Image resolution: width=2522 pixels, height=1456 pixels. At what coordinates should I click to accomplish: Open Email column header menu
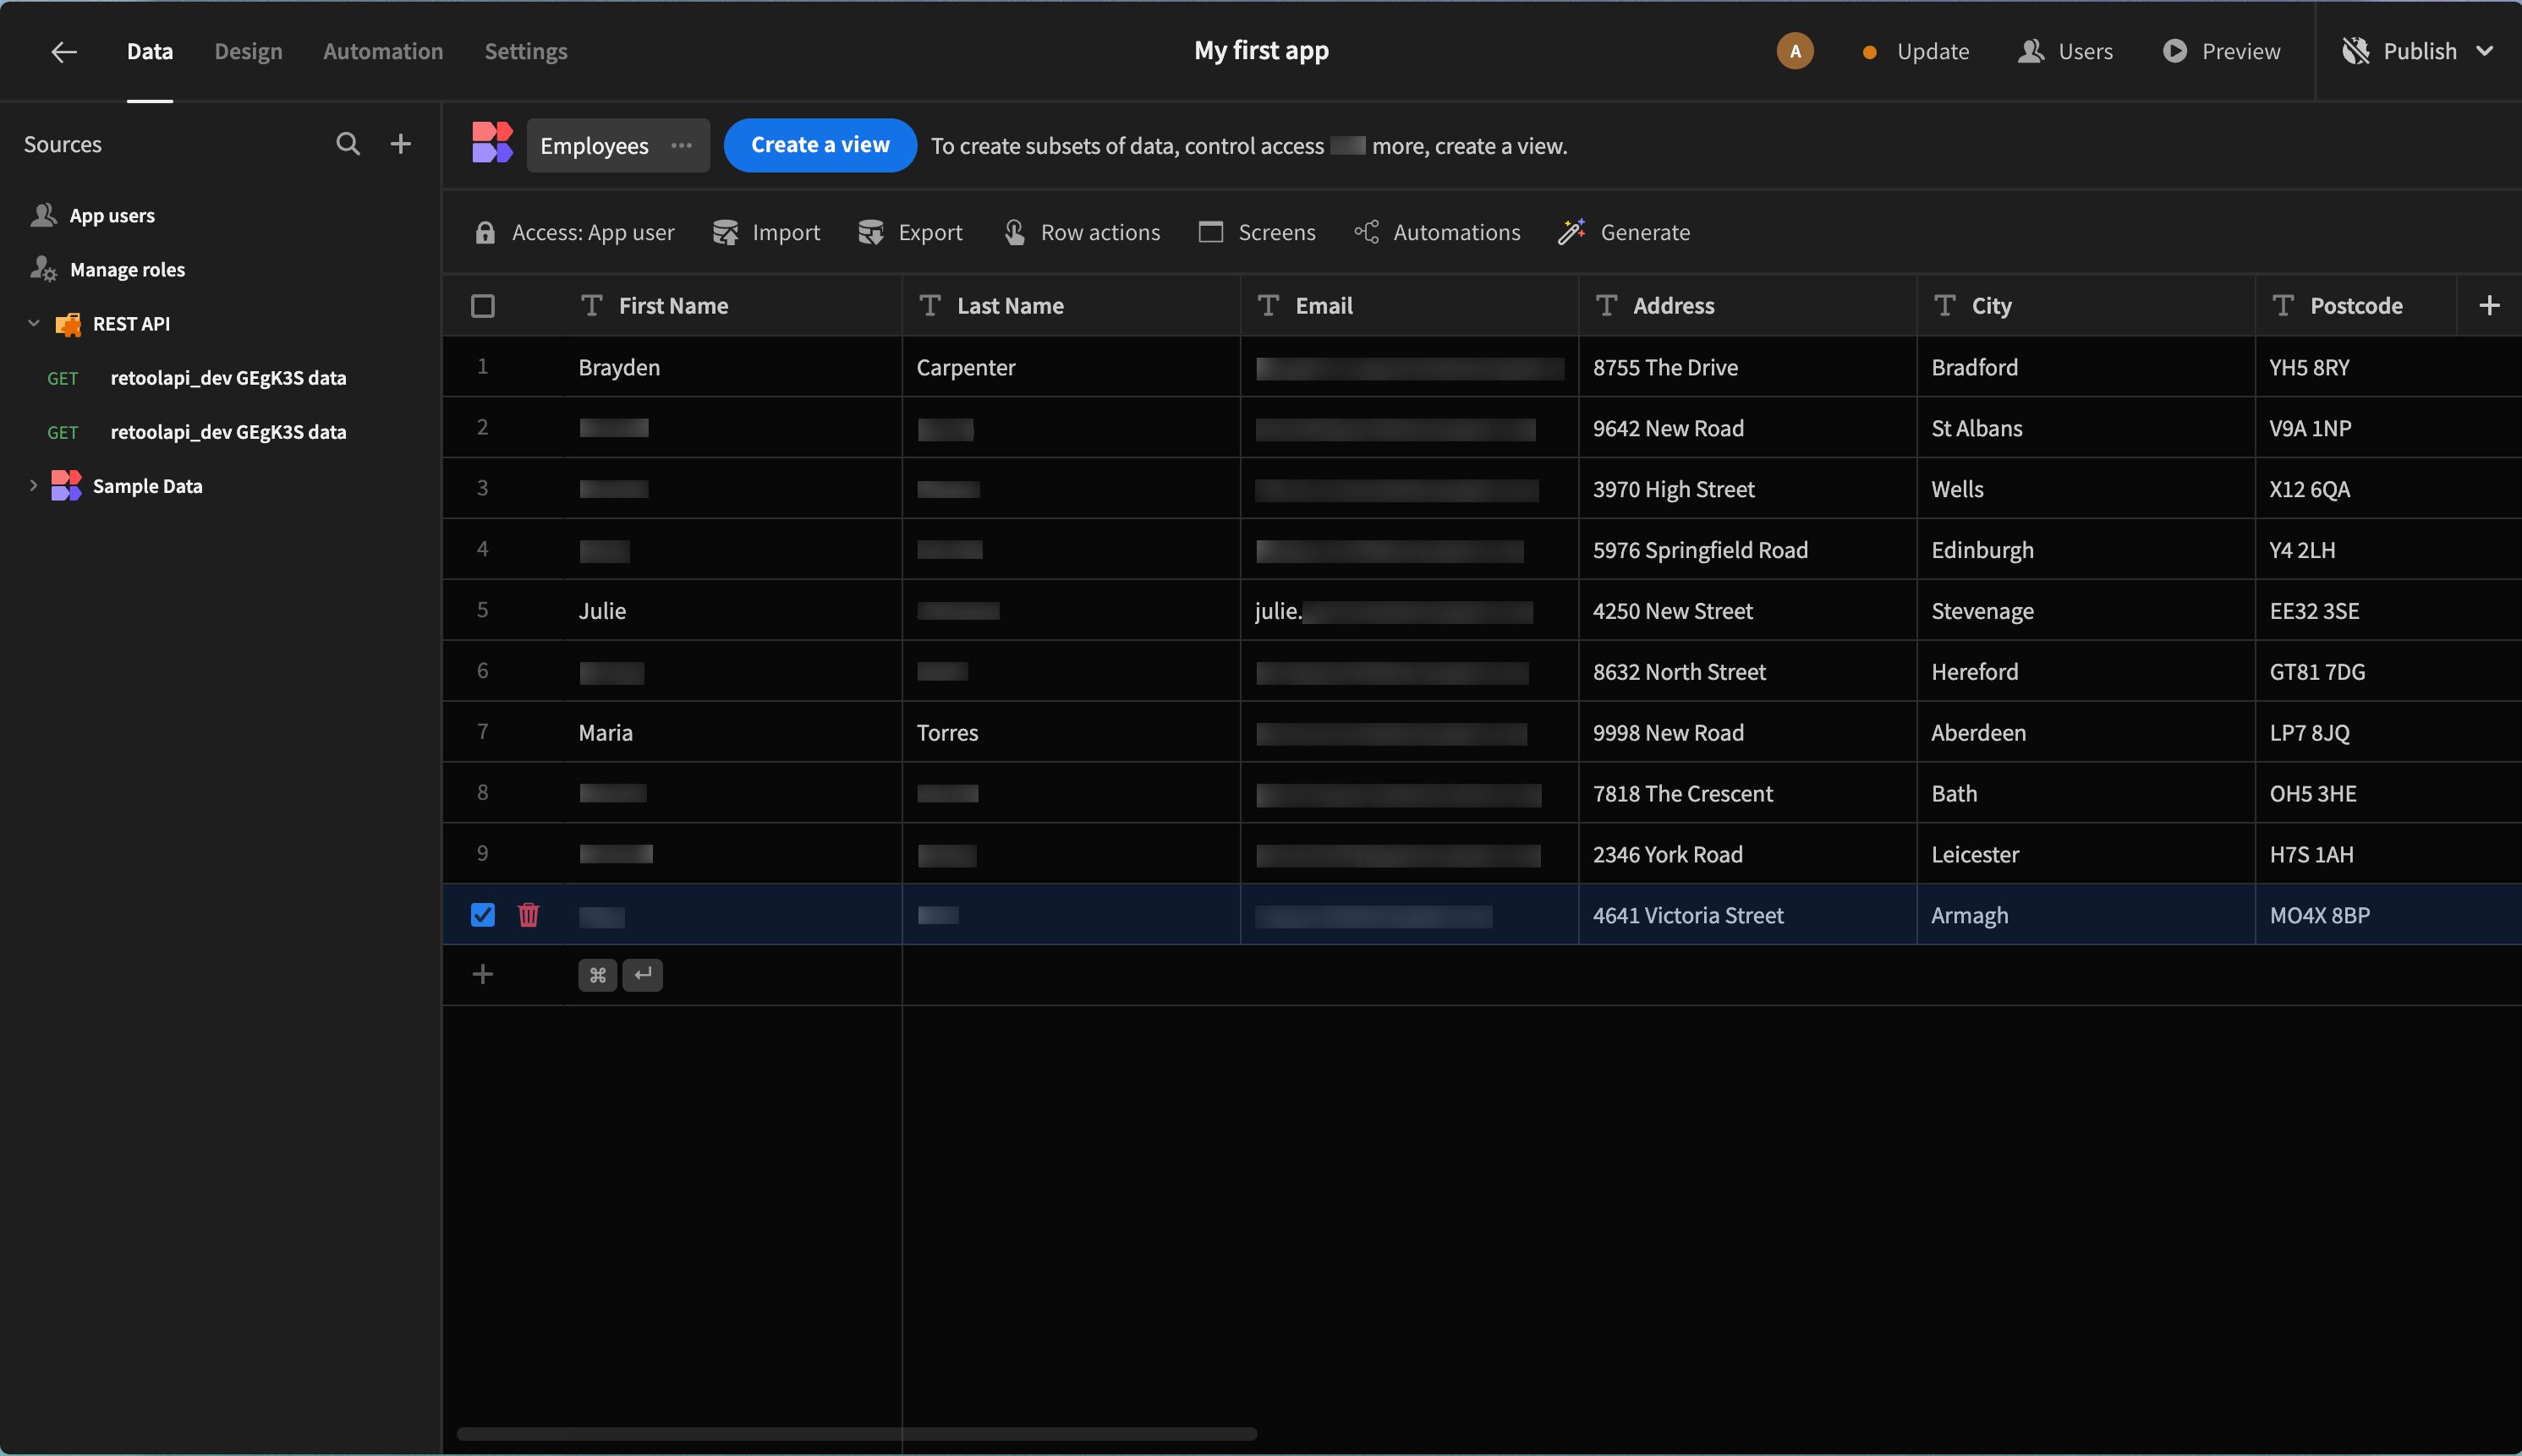click(1409, 306)
